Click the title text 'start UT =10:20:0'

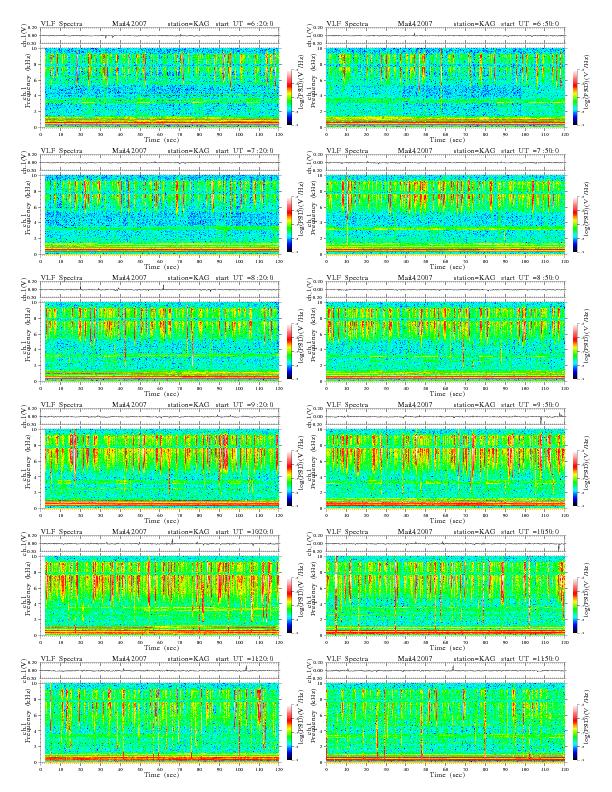tap(244, 531)
